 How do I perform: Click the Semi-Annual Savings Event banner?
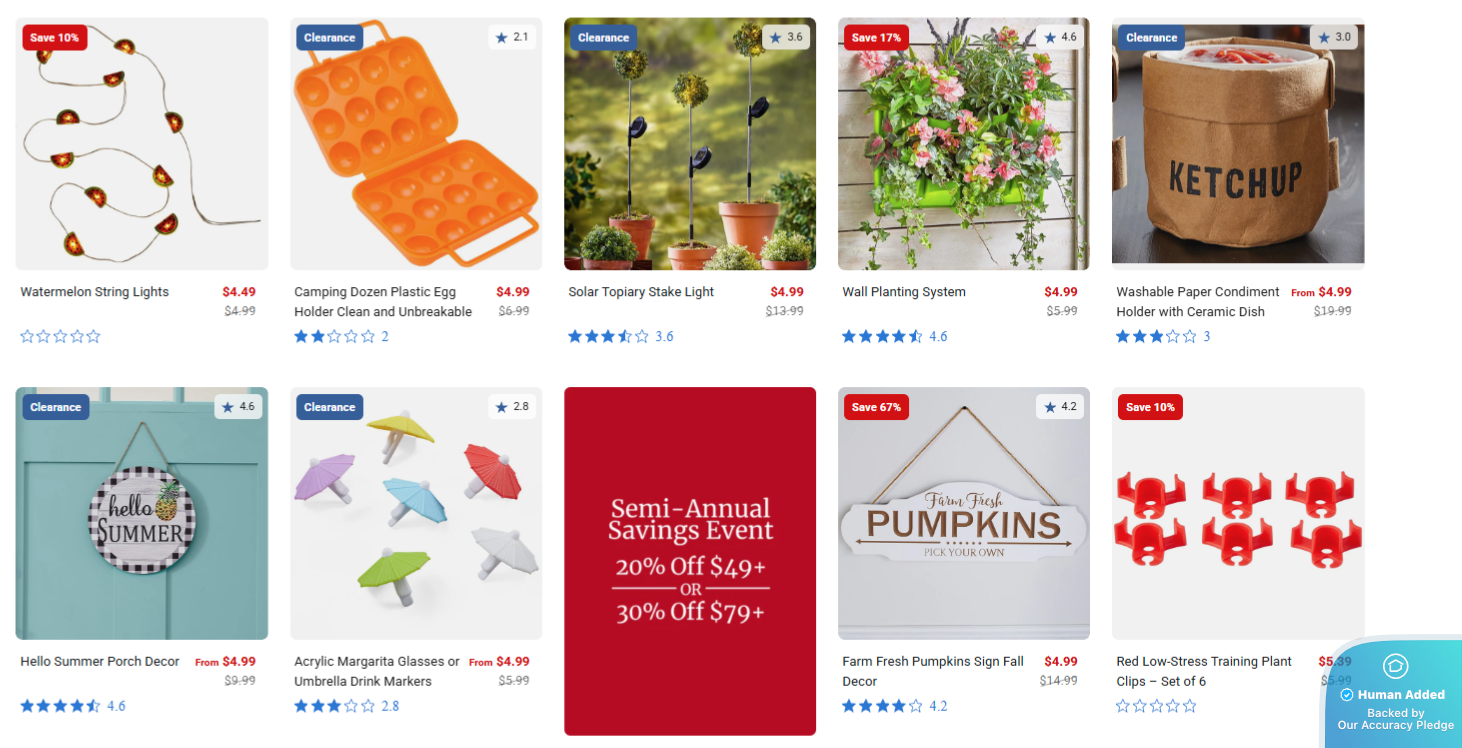click(690, 561)
